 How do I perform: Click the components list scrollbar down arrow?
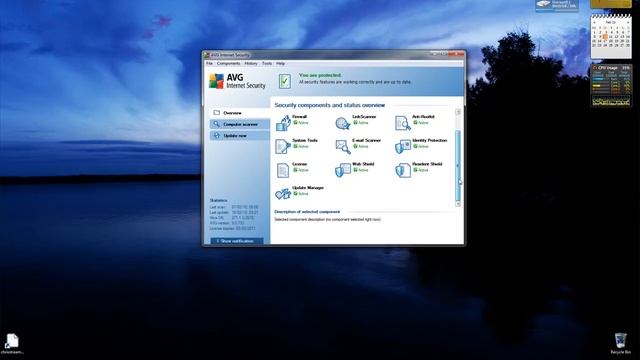pyautogui.click(x=458, y=203)
